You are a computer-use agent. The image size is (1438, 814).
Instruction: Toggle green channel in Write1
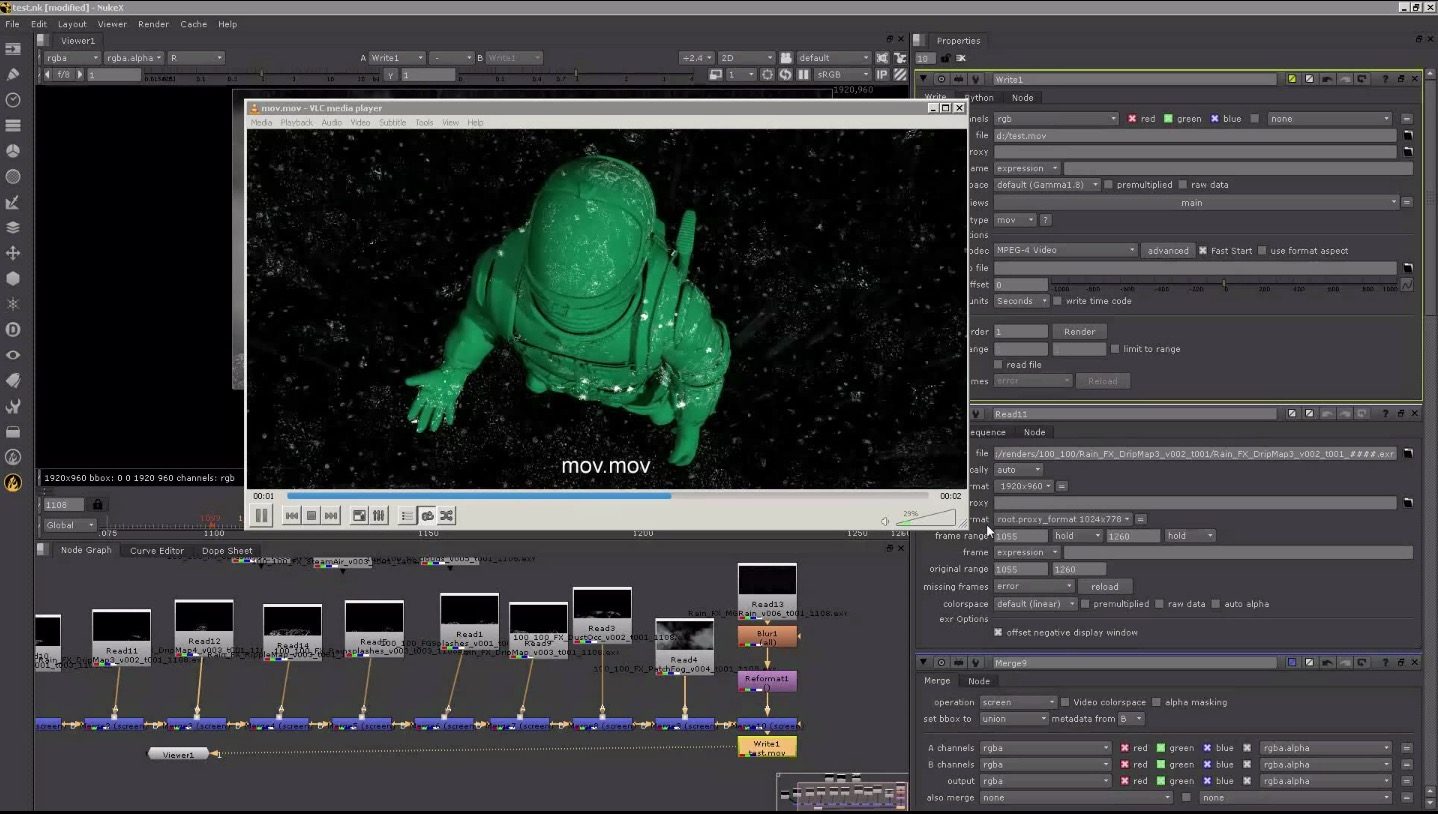point(1167,118)
